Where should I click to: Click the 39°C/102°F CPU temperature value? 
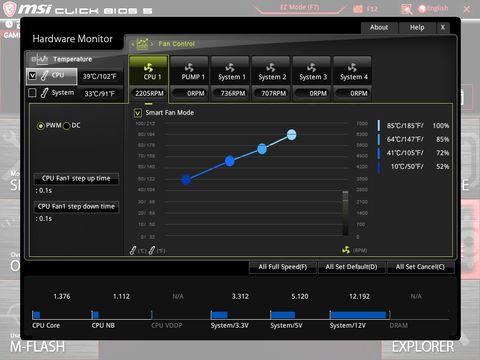tap(100, 76)
